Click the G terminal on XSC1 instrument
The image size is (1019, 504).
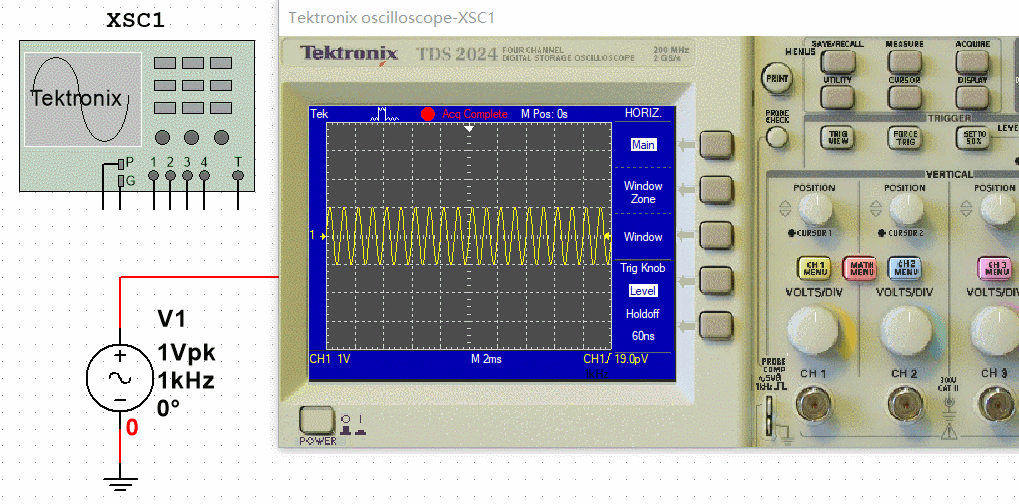pyautogui.click(x=121, y=181)
